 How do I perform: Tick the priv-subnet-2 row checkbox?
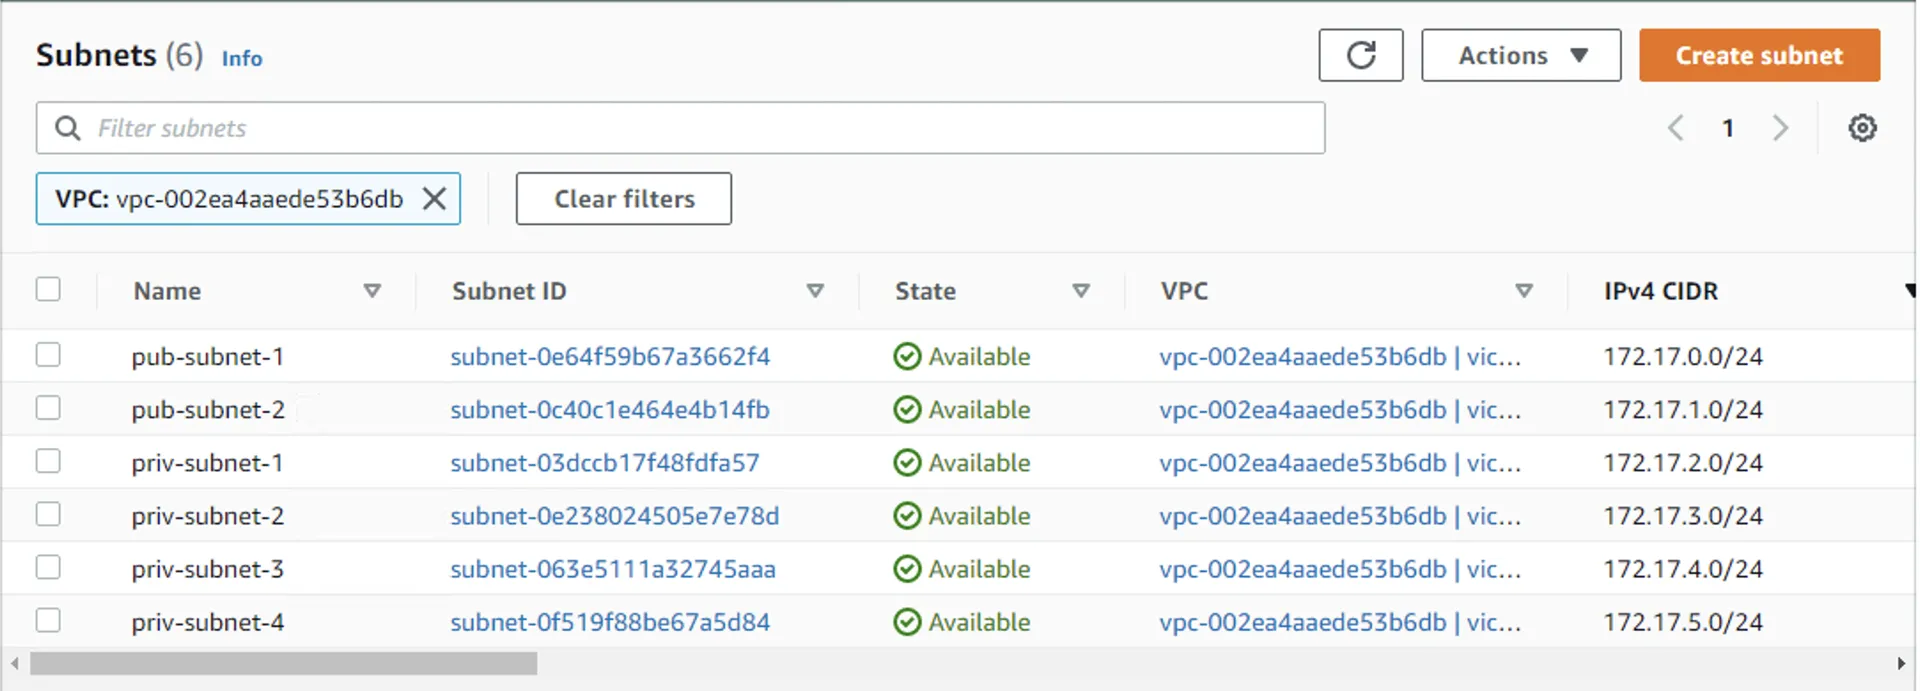(48, 514)
